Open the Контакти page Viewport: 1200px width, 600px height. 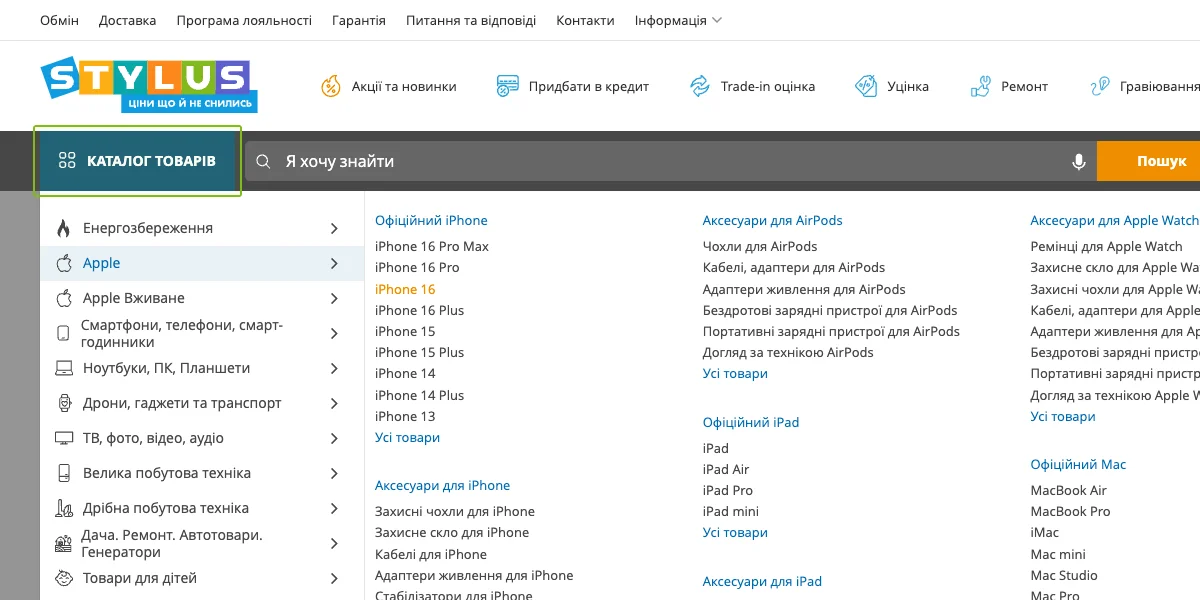tap(585, 20)
